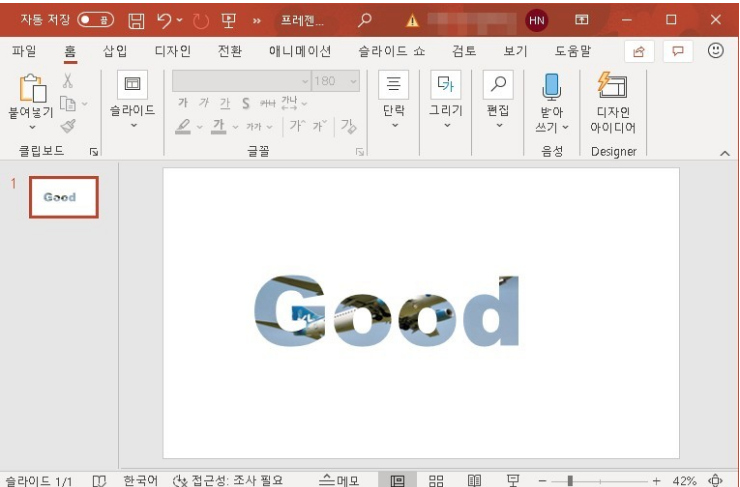Toggle the AutoSave switch
This screenshot has height=487, width=740.
96,19
